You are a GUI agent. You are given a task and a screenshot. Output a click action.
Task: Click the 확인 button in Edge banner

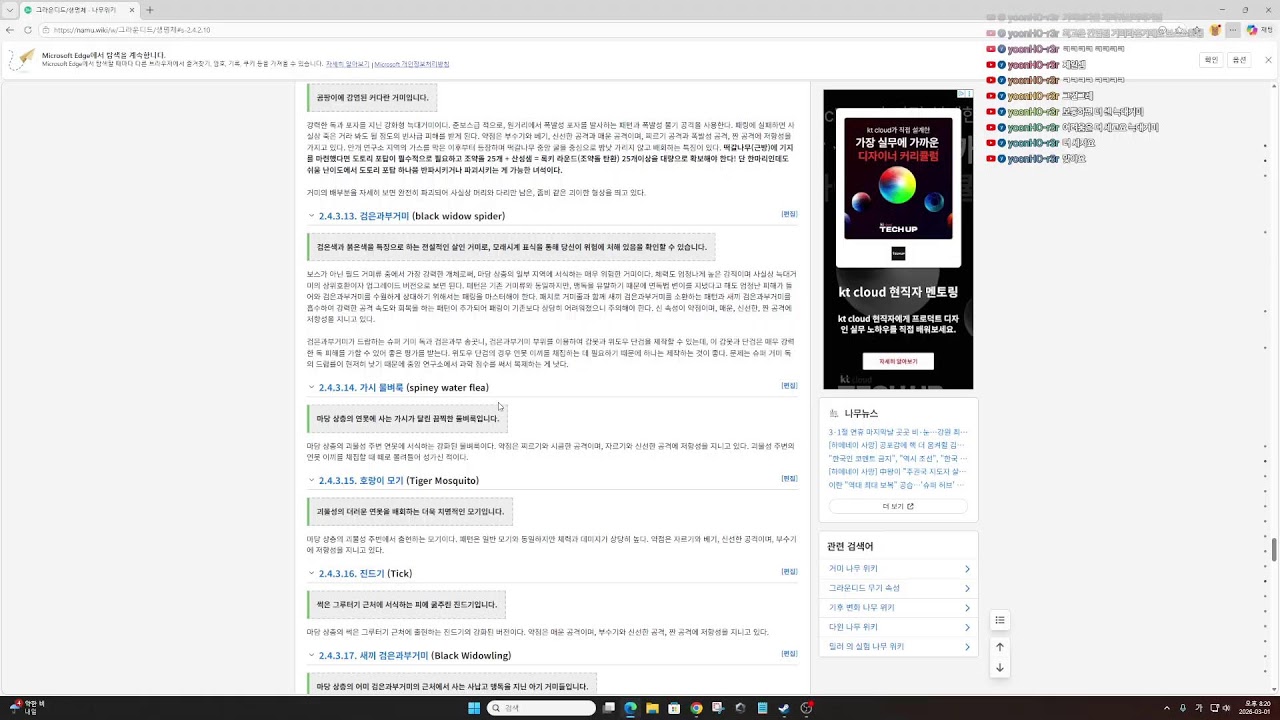tap(1211, 60)
